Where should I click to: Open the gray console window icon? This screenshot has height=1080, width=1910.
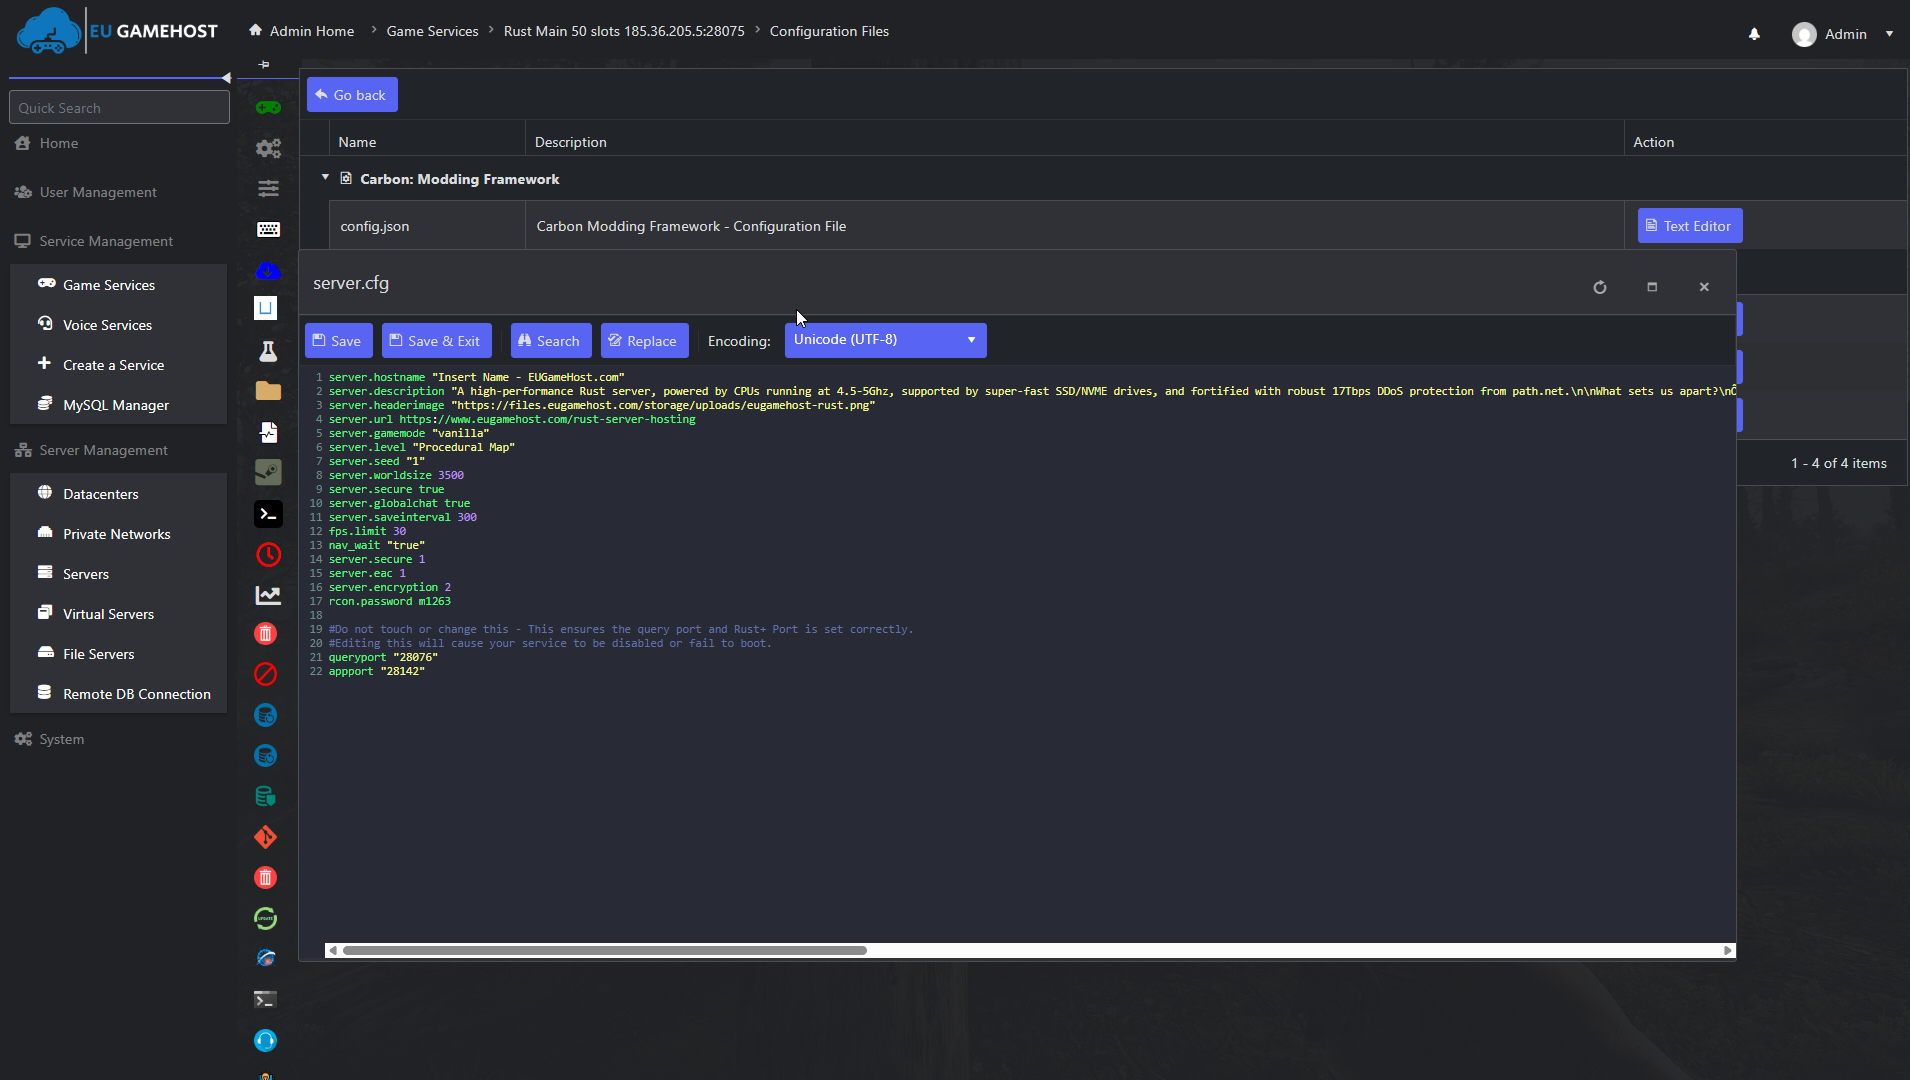(265, 999)
